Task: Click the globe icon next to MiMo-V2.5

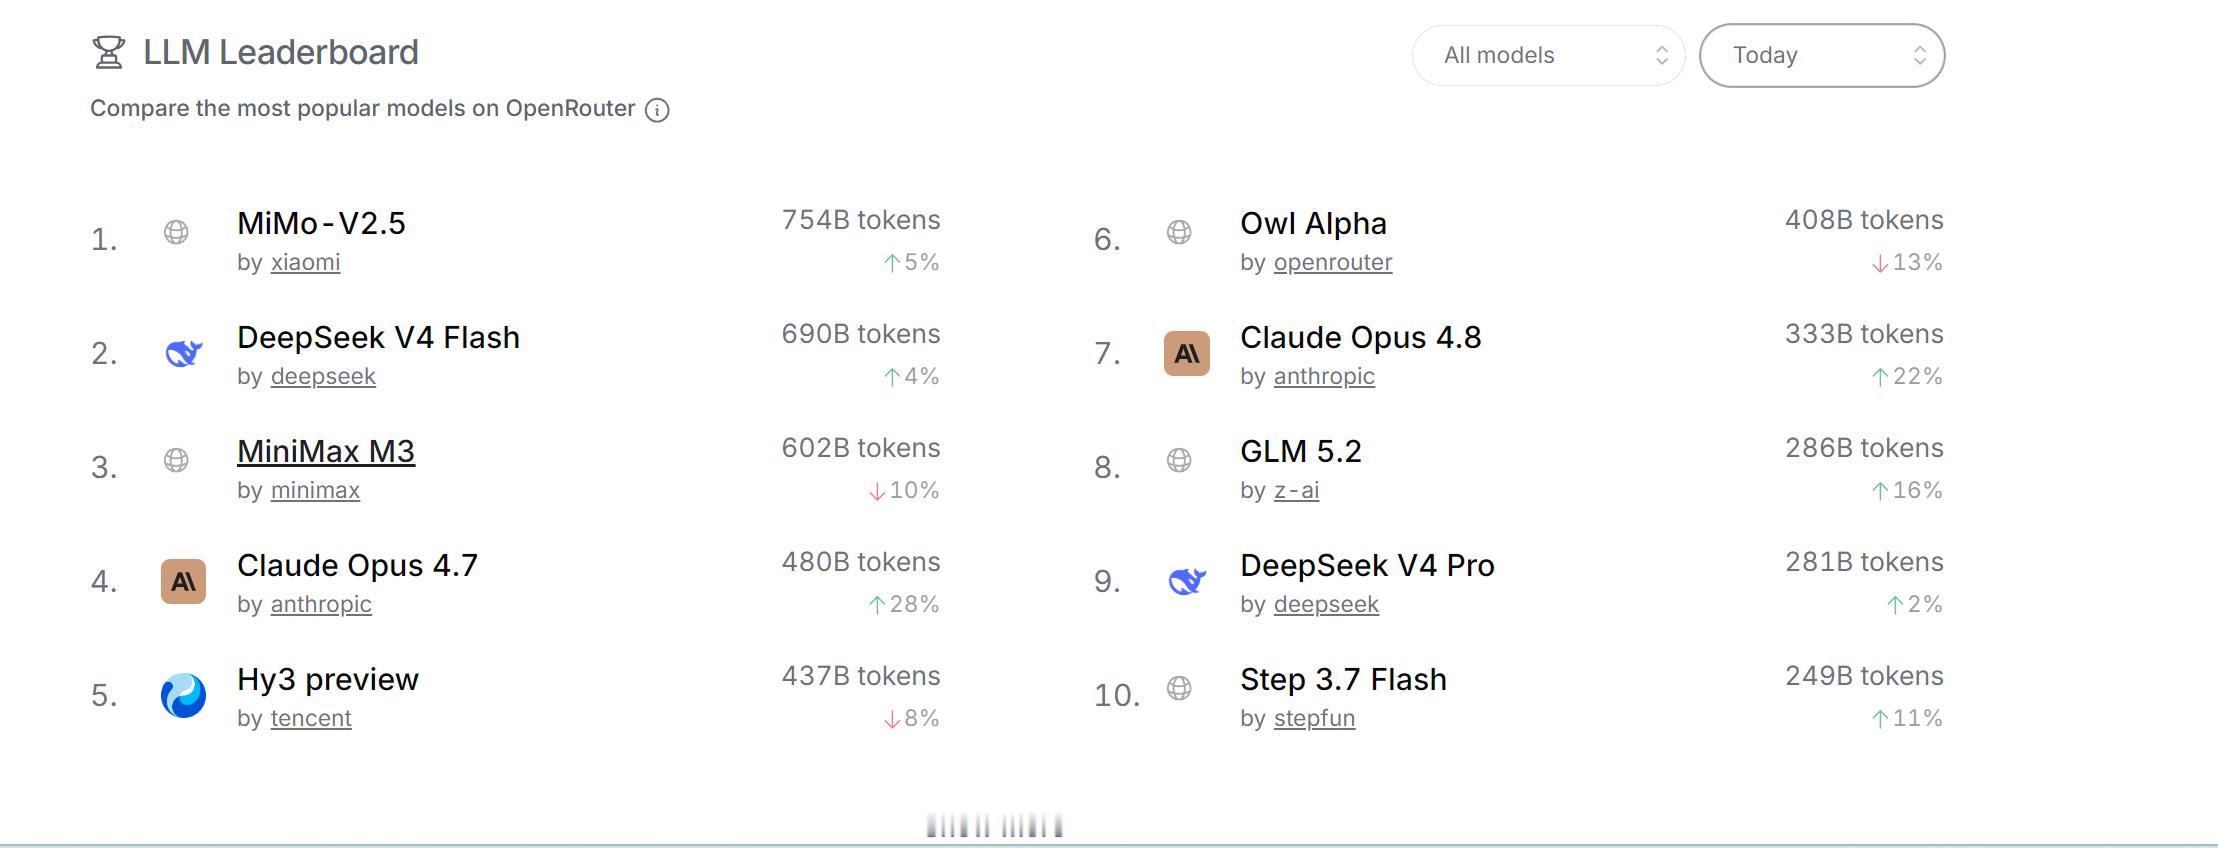Action: pos(176,232)
